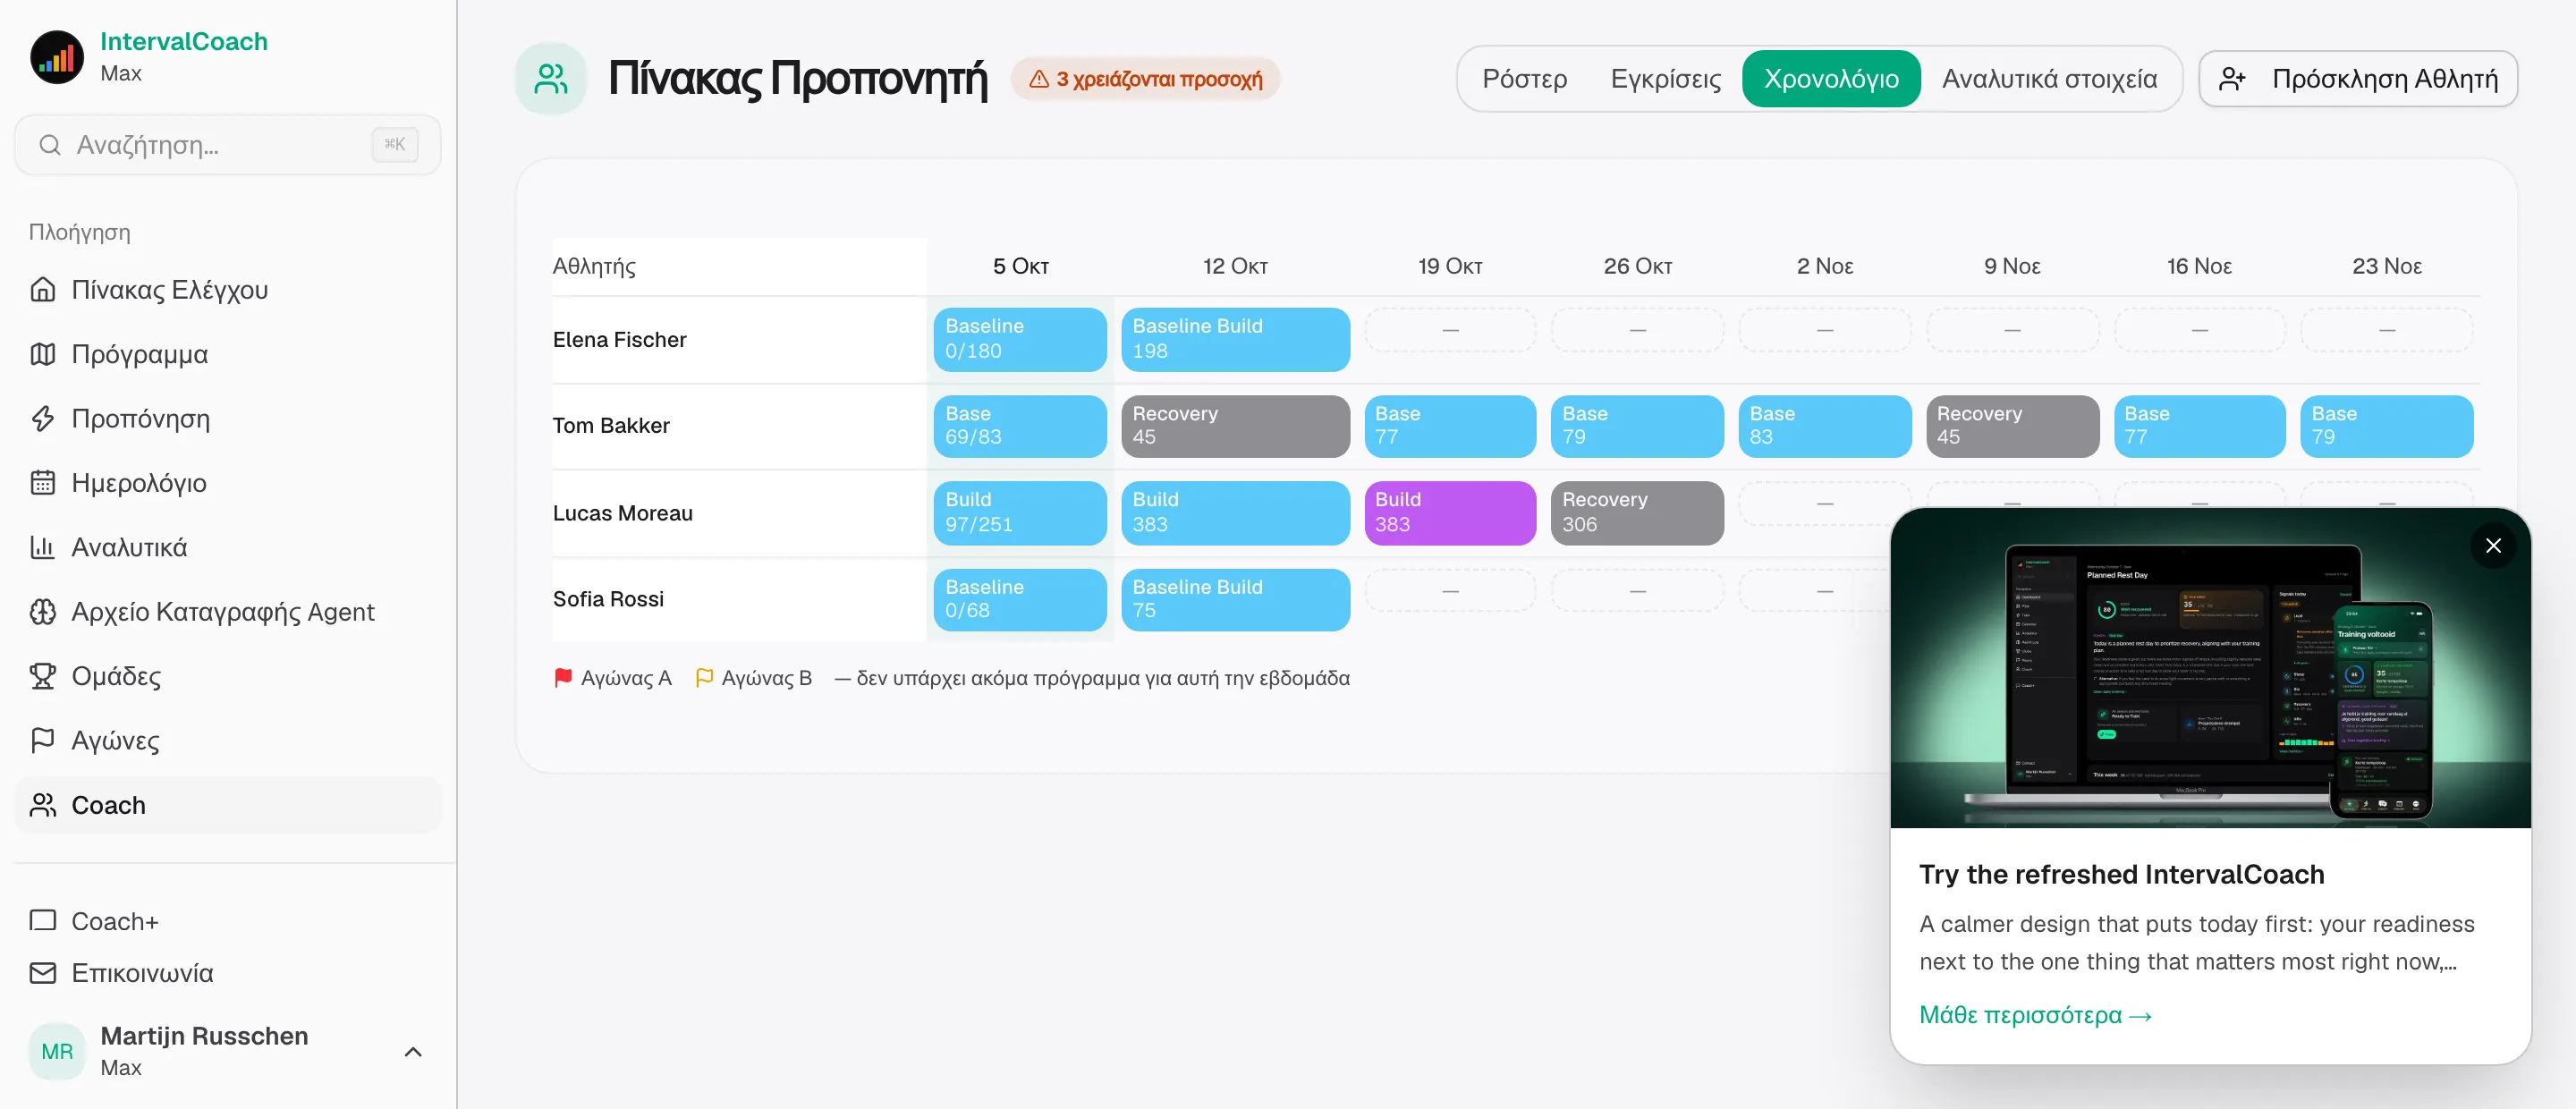Switch to Ρόστερ tab
This screenshot has height=1109, width=2576.
[1524, 79]
